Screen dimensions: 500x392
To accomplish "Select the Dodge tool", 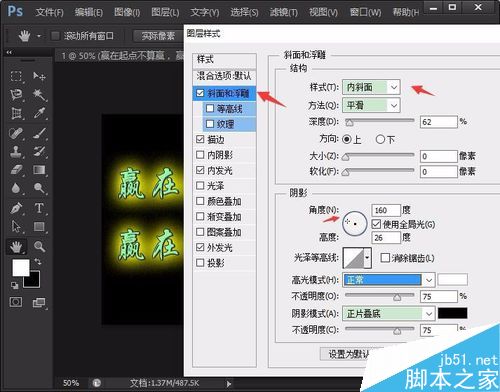I will coord(39,189).
